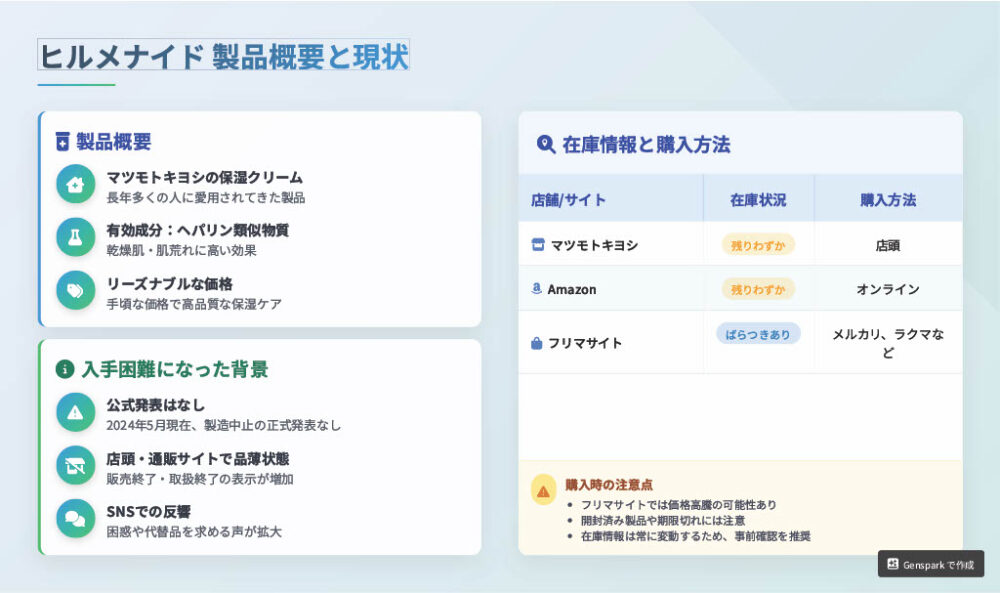Image resolution: width=1000 pixels, height=593 pixels.
Task: Click the 在庫情報と購入方法 heading
Action: tap(646, 144)
